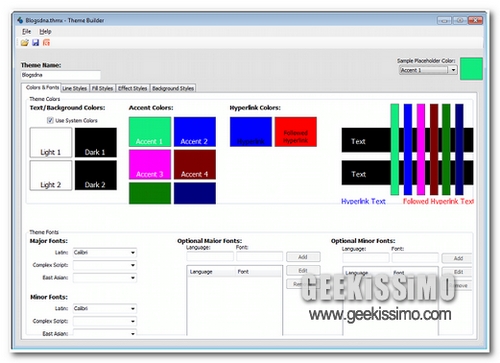Screen dimensions: 500x363
Task: Click the blue Hyperlink Text preview
Action: coord(363,201)
